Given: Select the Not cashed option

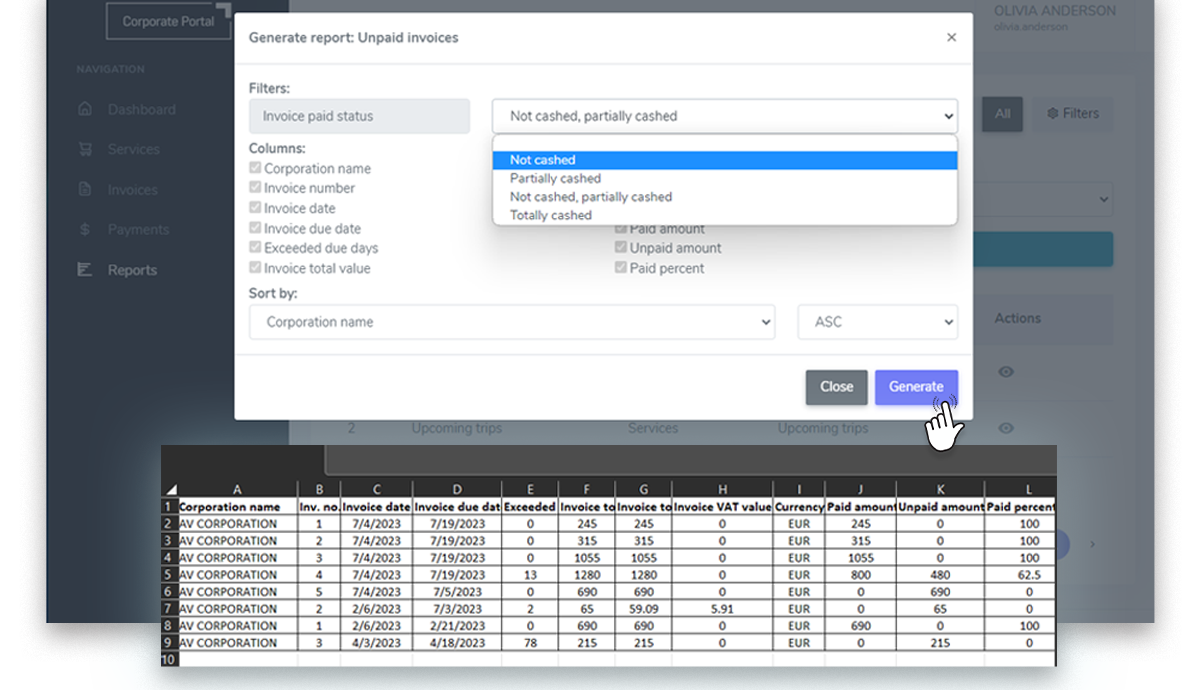Looking at the screenshot, I should click(x=543, y=160).
